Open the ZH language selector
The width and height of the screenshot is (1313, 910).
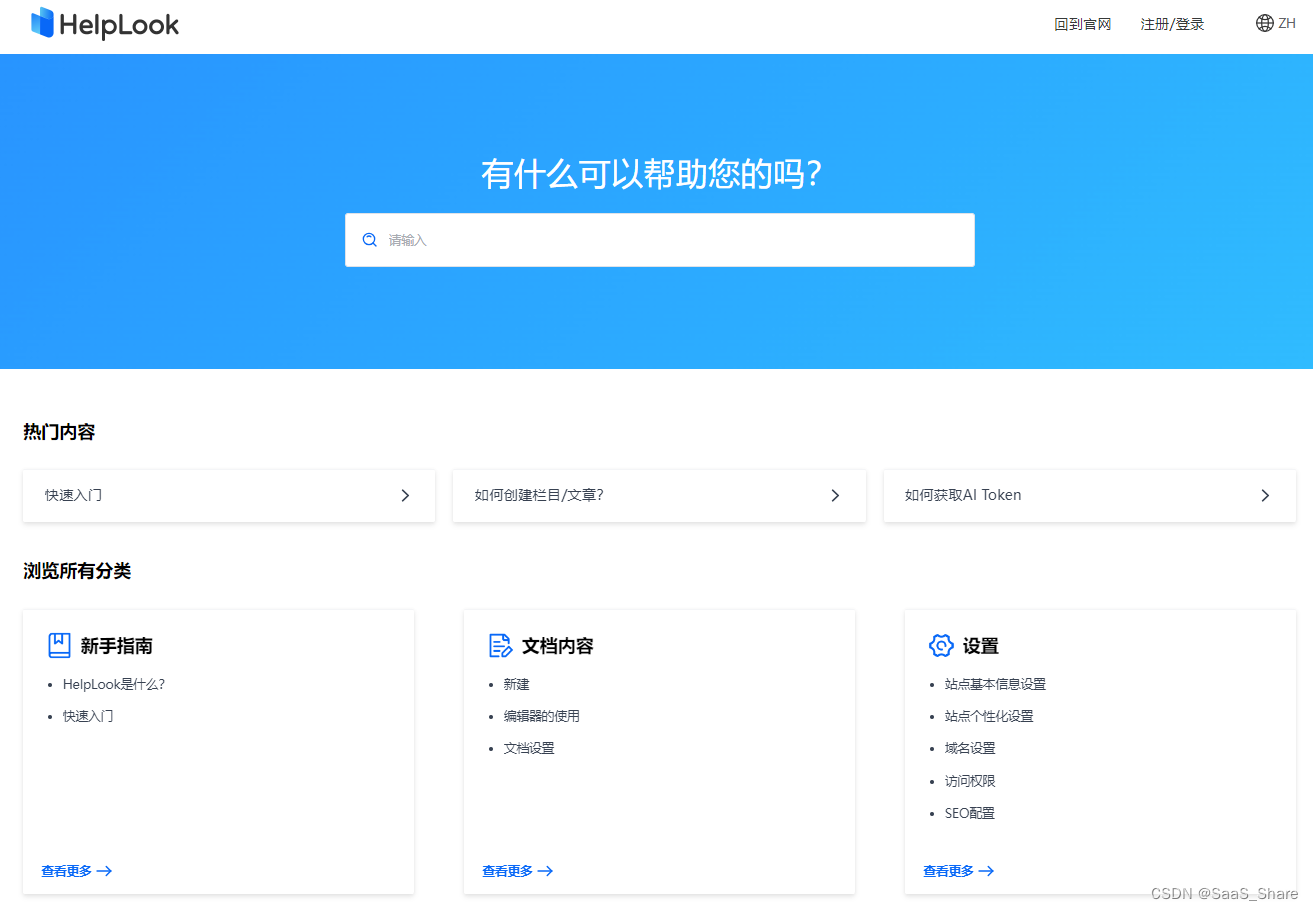coord(1276,23)
